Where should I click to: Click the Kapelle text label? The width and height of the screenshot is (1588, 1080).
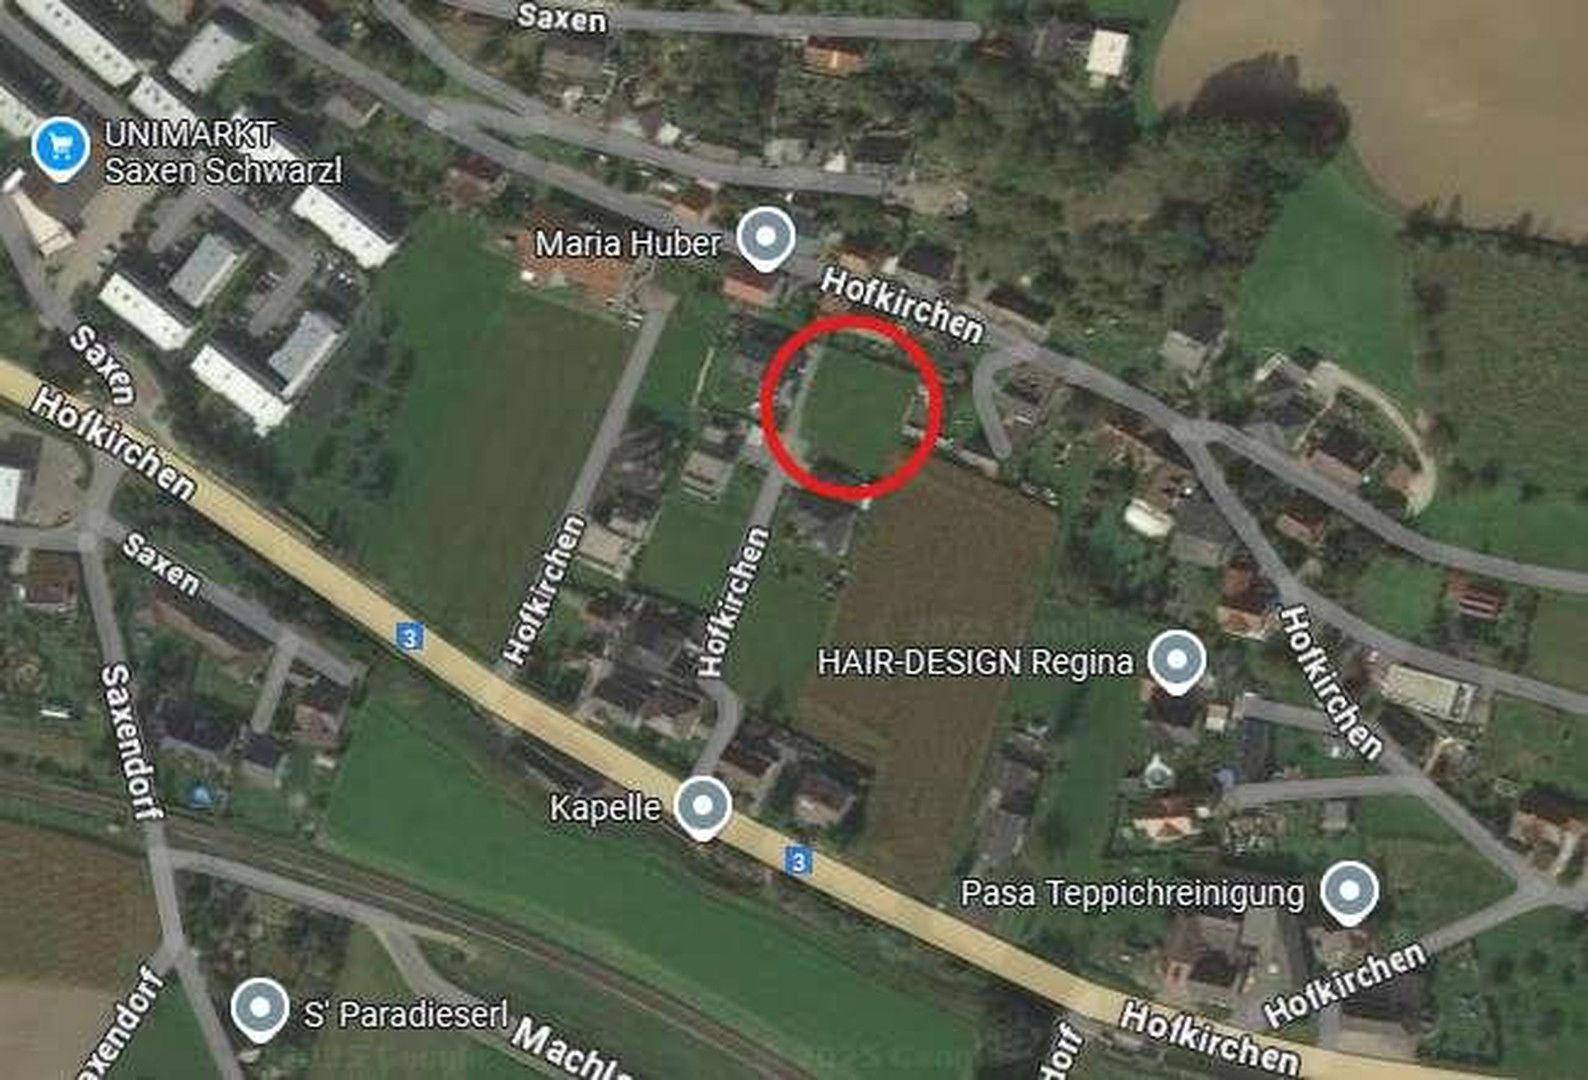pos(605,807)
